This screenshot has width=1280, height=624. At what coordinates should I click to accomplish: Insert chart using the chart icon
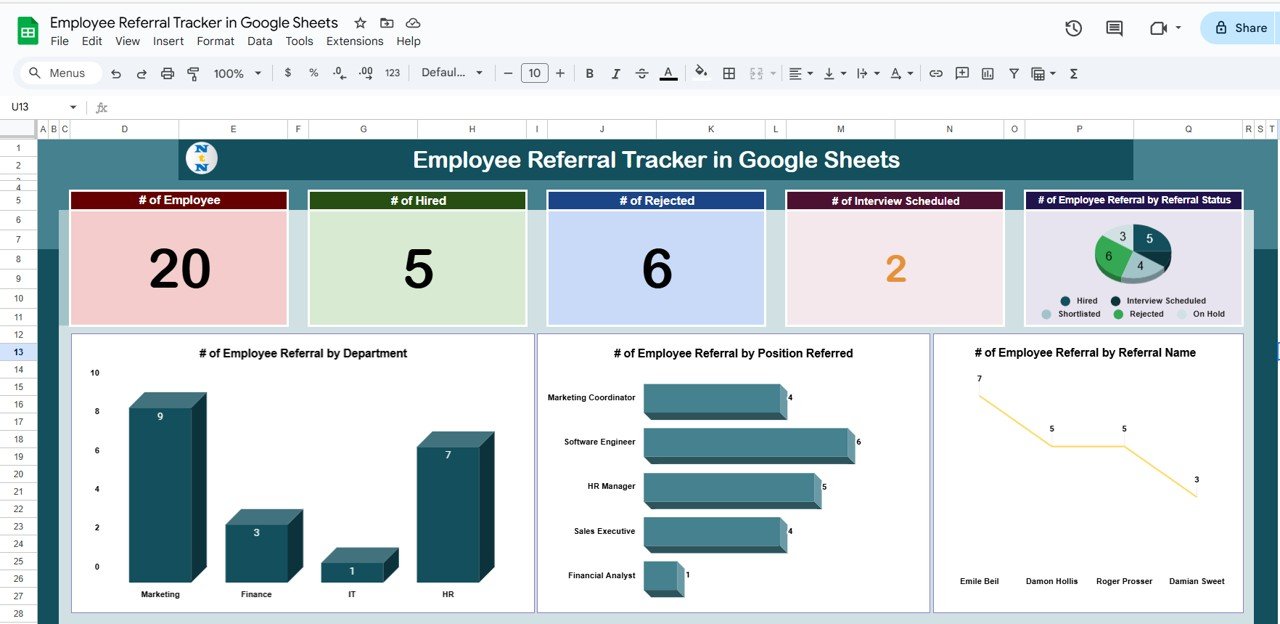[988, 74]
